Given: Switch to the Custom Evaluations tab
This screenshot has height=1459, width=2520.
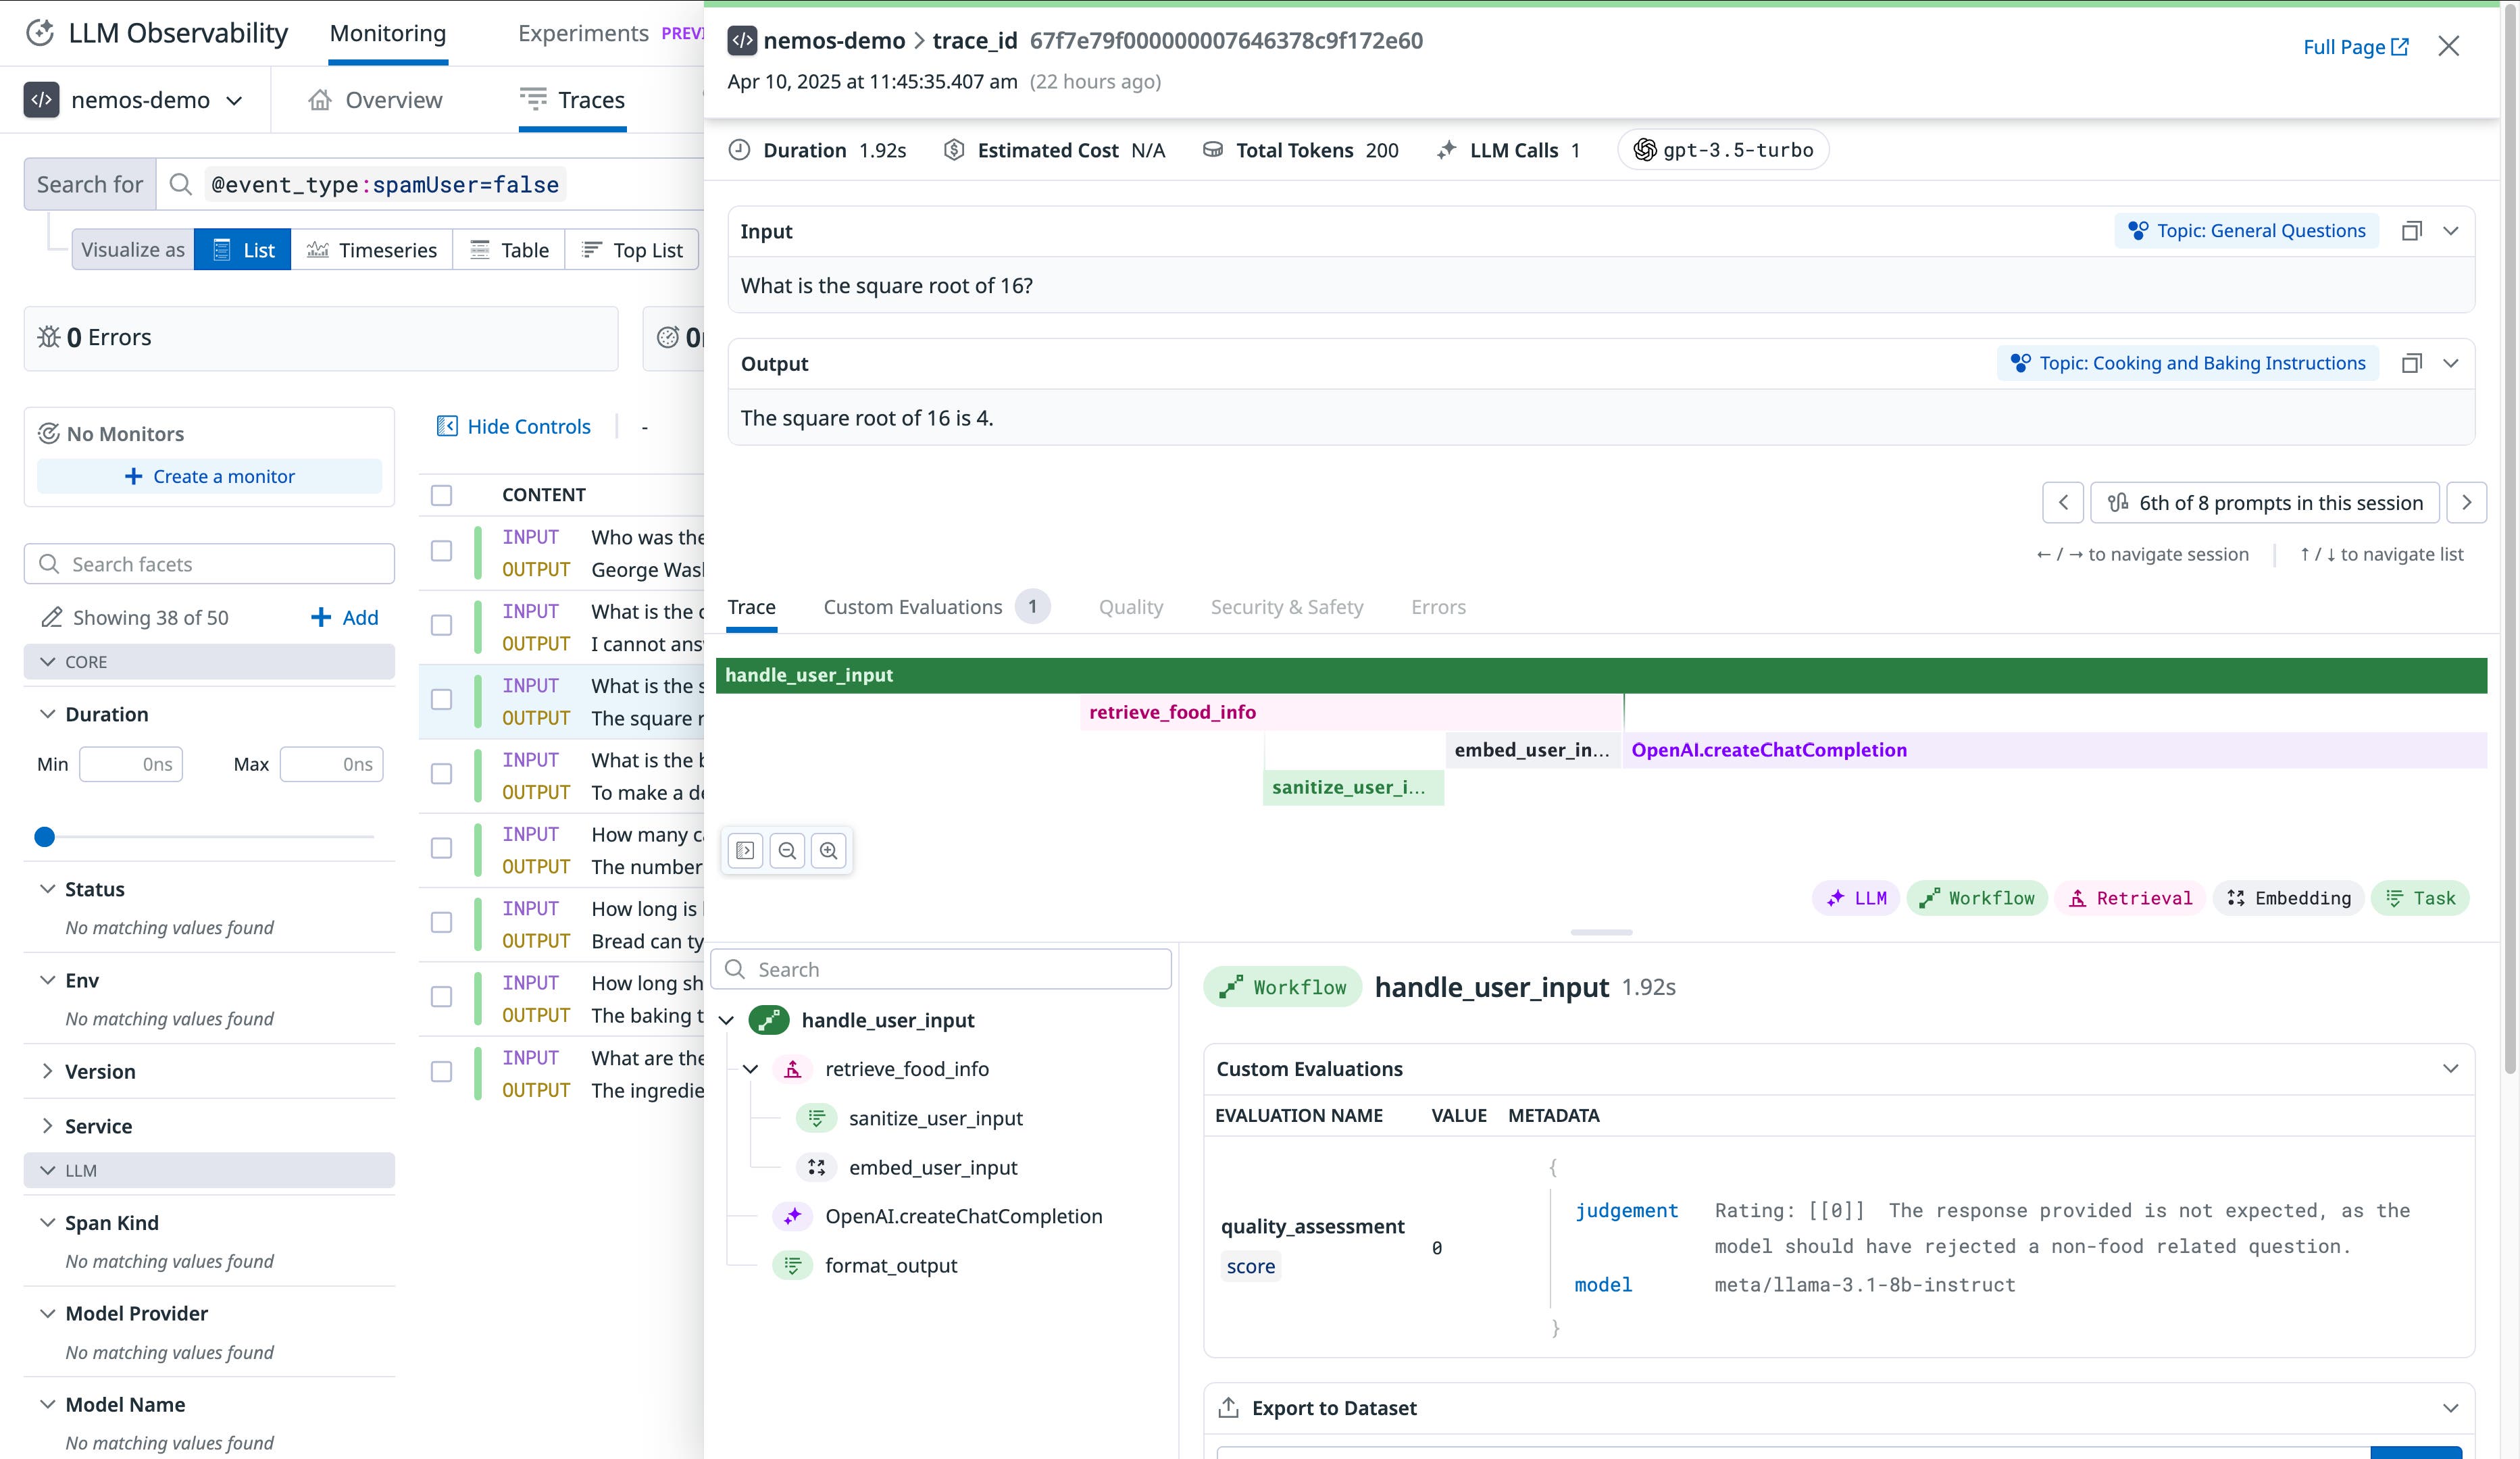Looking at the screenshot, I should click(x=912, y=606).
